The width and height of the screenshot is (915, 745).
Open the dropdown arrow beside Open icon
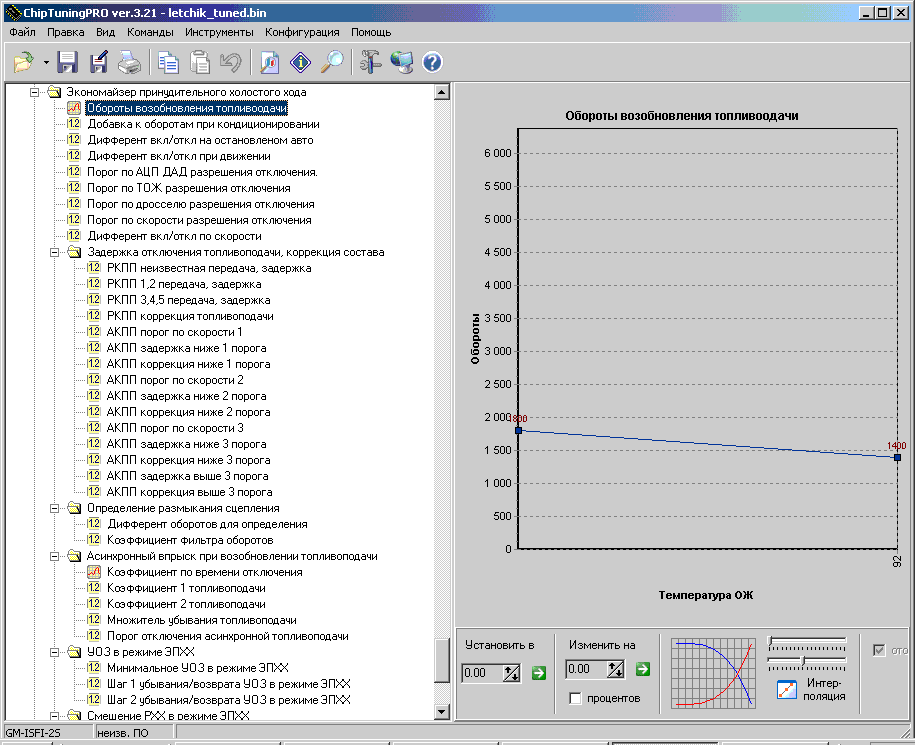click(47, 63)
